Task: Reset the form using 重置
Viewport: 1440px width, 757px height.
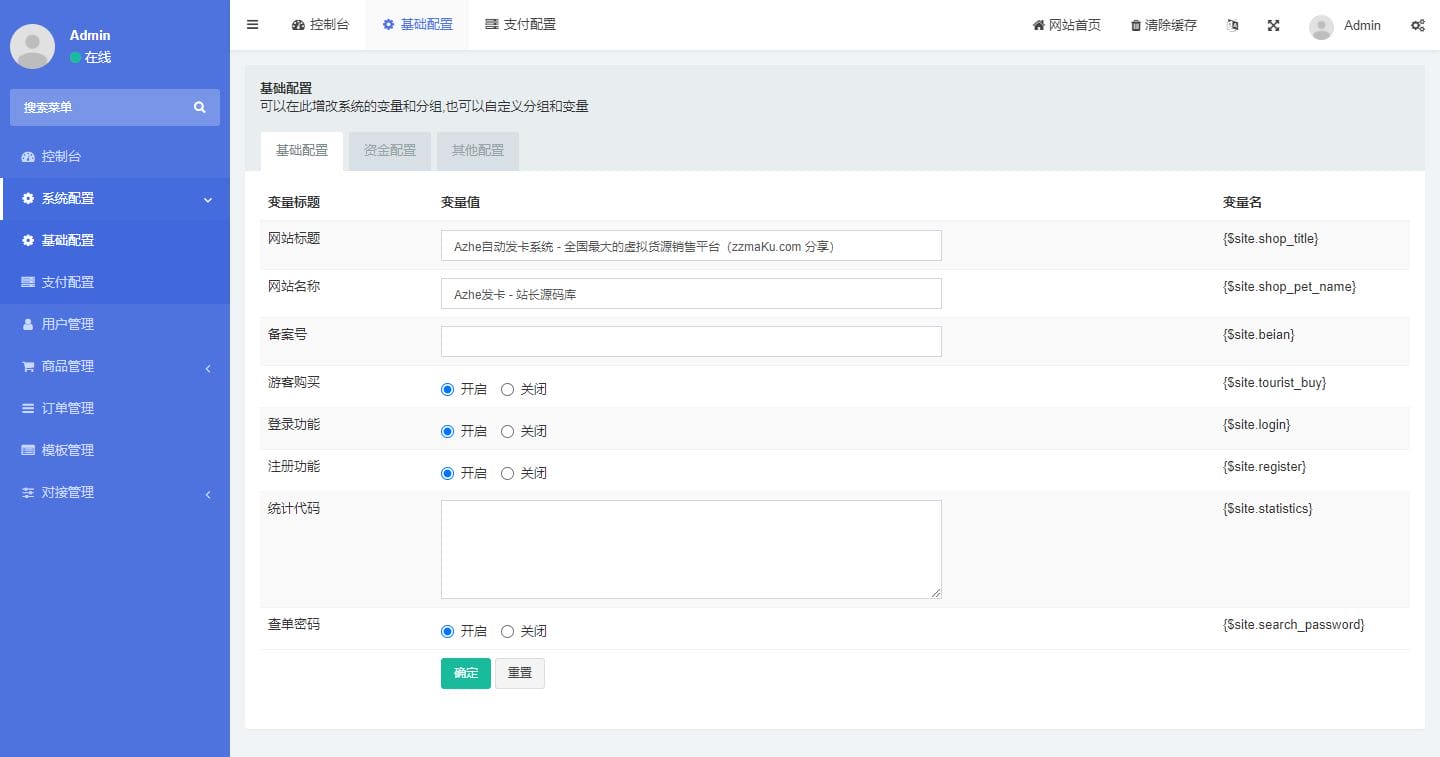Action: point(520,673)
